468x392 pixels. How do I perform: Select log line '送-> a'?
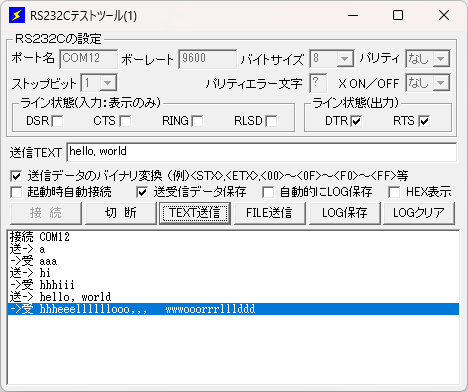coord(233,249)
